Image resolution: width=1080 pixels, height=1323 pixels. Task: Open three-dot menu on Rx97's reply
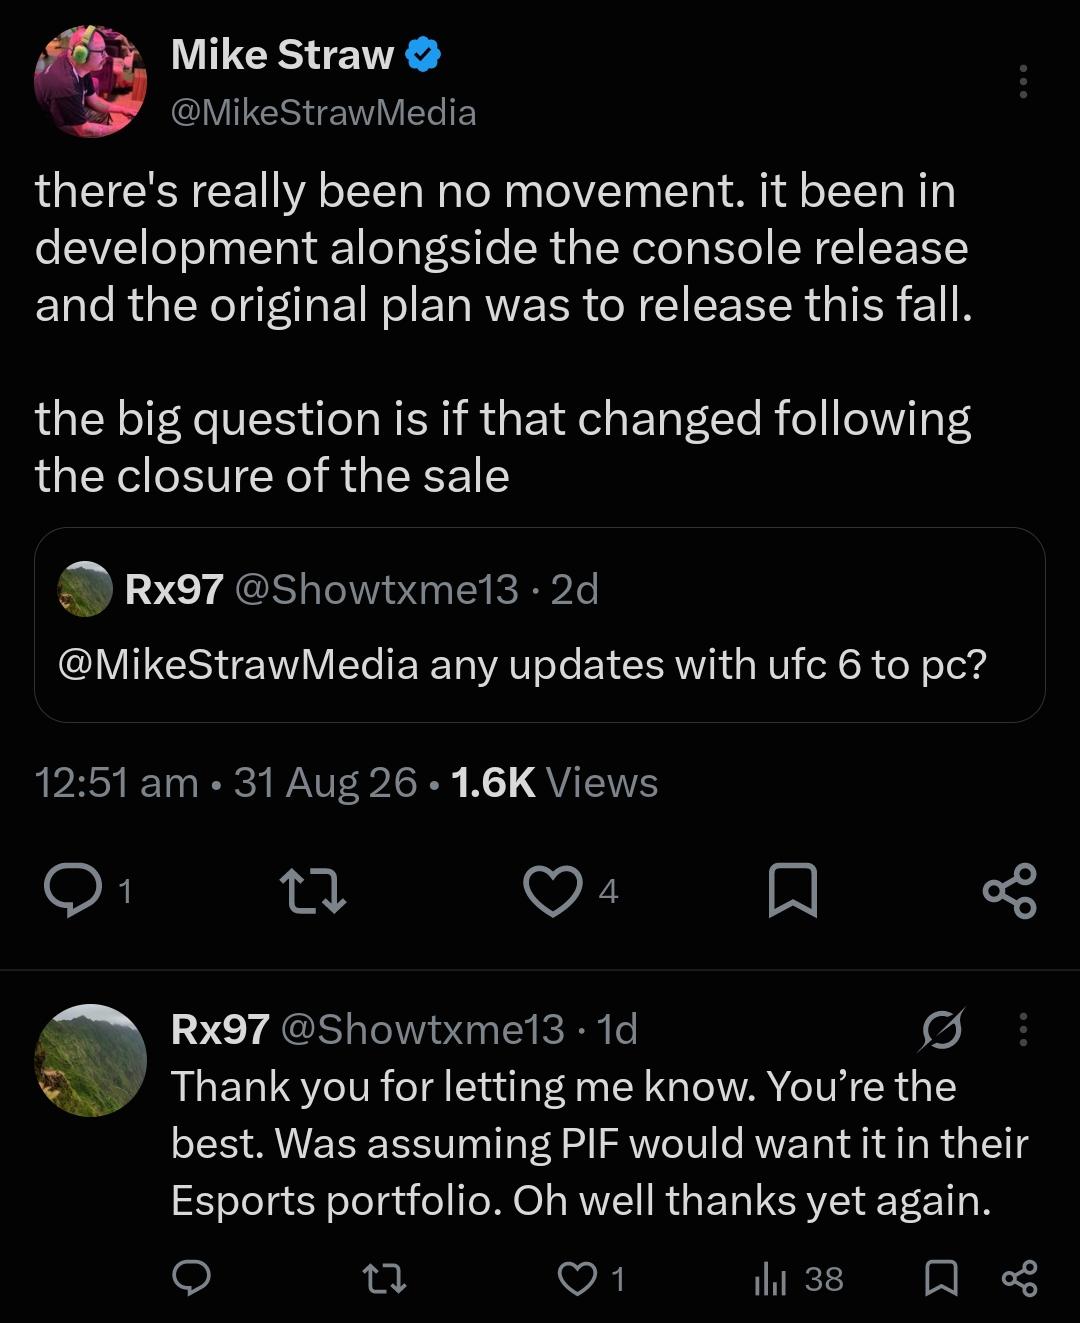point(1023,1029)
